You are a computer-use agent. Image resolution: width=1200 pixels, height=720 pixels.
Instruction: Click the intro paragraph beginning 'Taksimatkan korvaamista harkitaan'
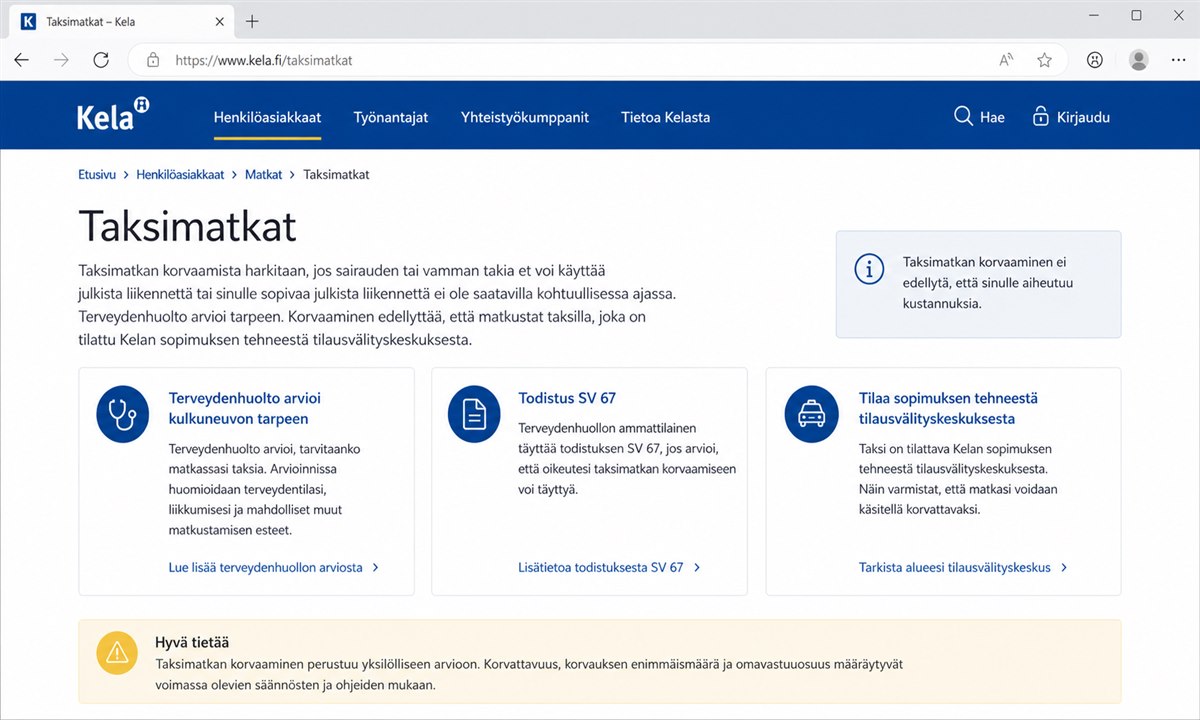tap(378, 305)
